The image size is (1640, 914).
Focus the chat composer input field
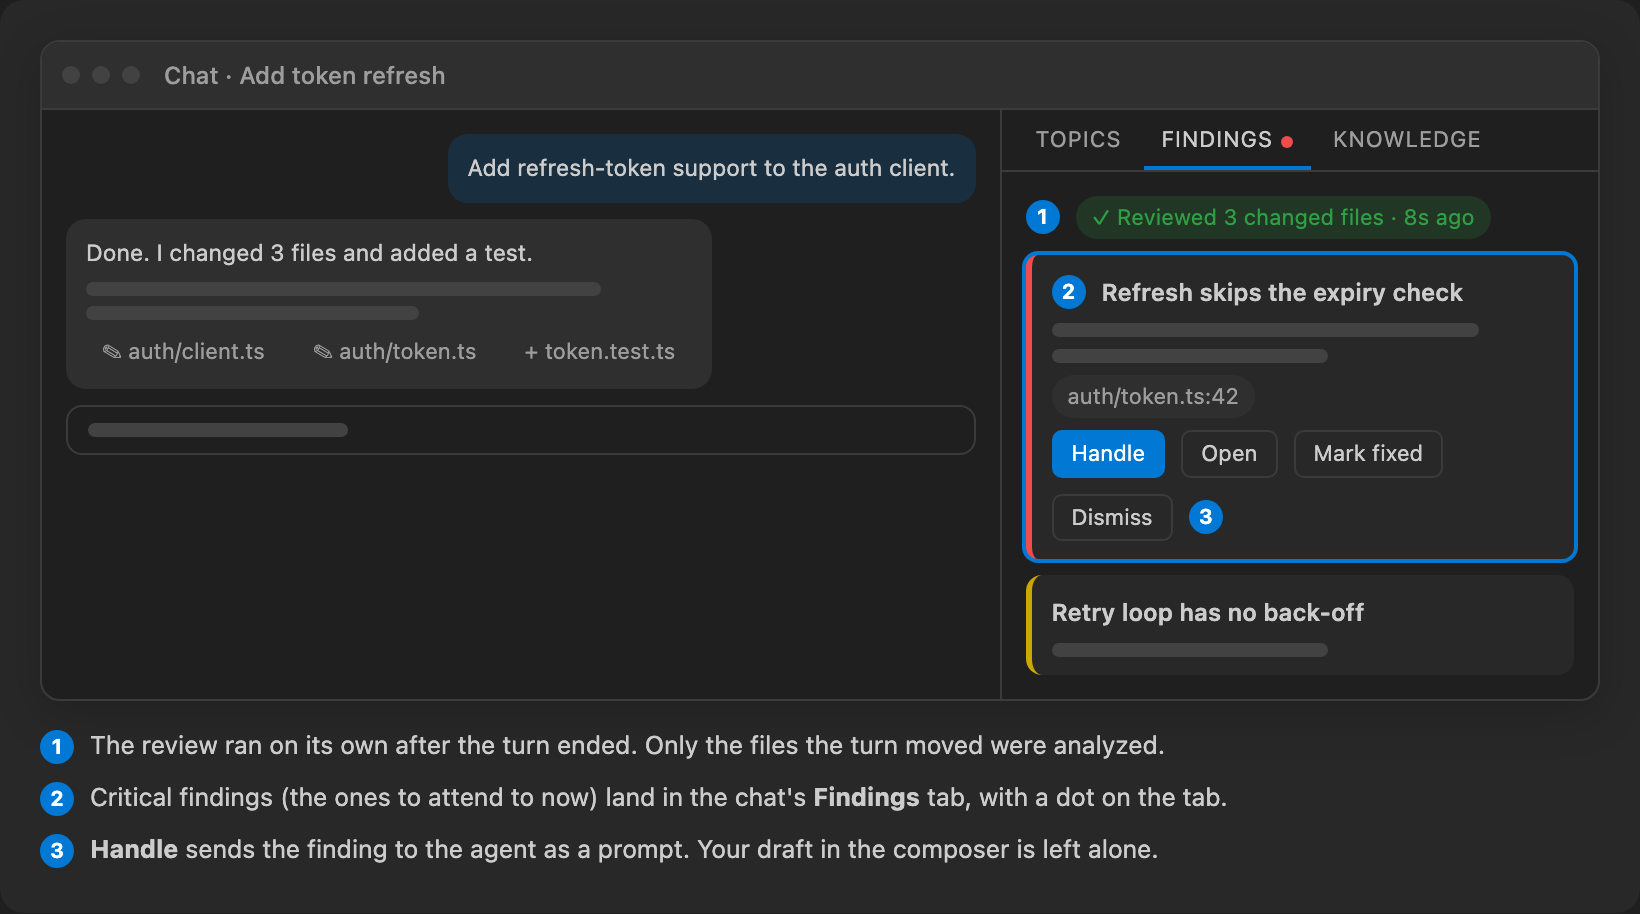[x=521, y=430]
